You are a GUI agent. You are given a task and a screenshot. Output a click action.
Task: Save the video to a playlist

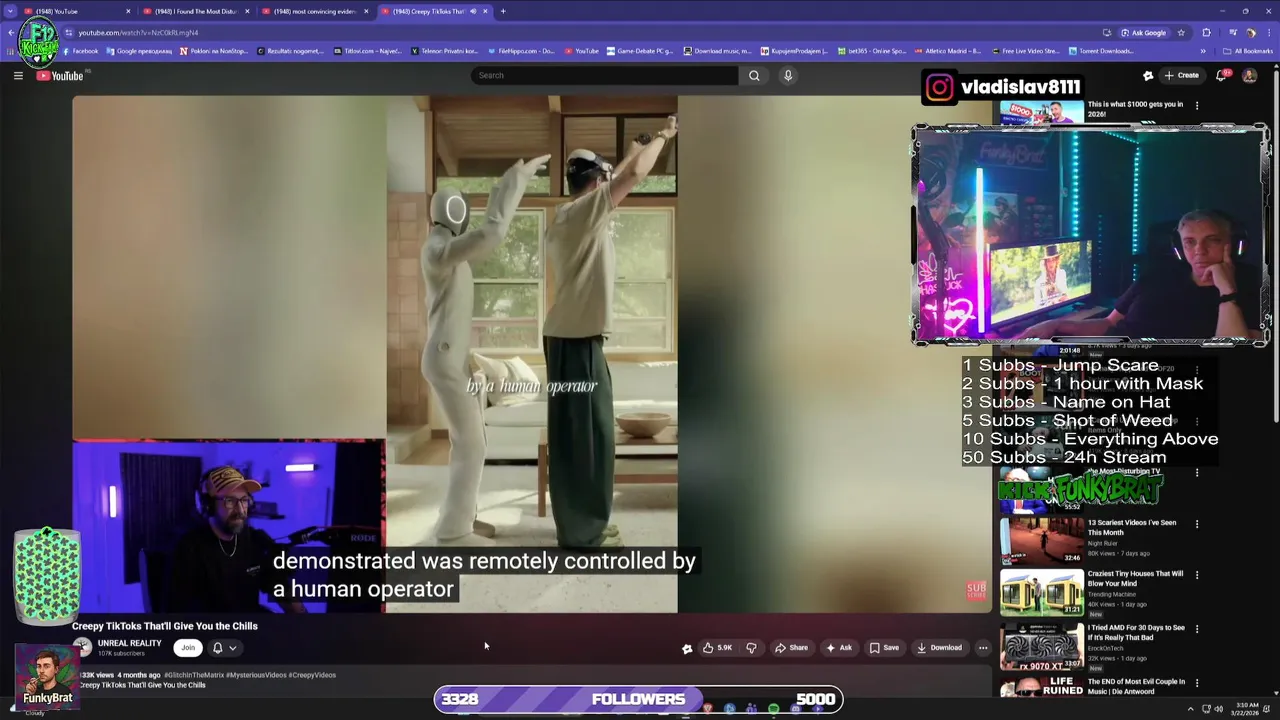click(x=884, y=648)
